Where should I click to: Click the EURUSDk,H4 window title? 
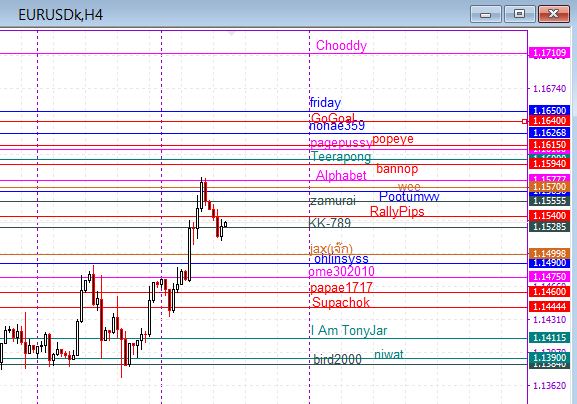point(60,15)
